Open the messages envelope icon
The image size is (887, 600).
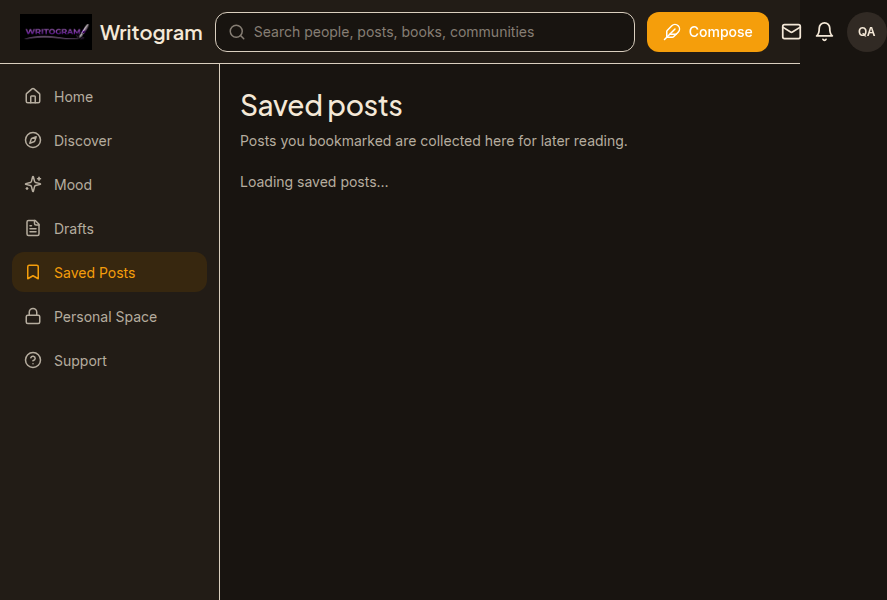(791, 32)
